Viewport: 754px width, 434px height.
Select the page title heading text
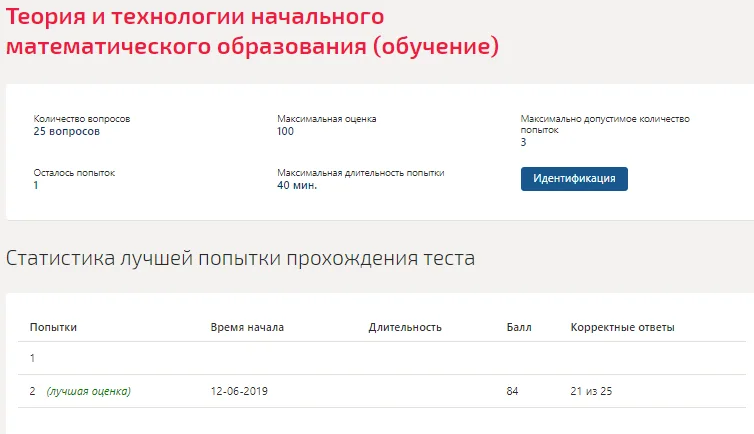click(x=252, y=31)
